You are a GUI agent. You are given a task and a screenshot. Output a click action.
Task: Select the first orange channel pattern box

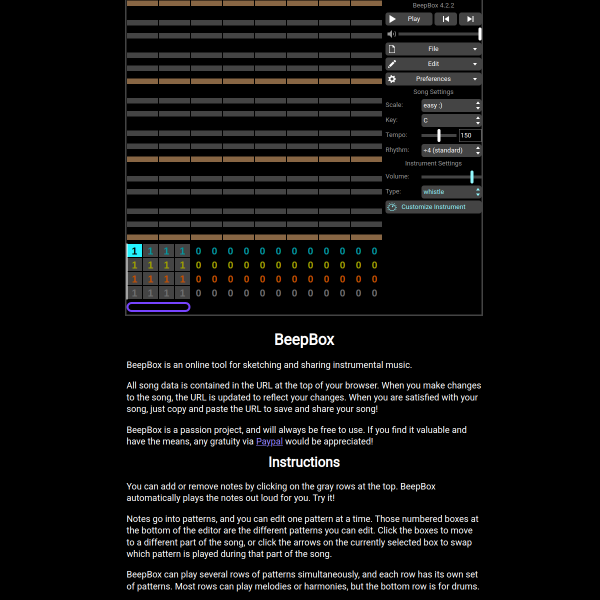[x=134, y=279]
